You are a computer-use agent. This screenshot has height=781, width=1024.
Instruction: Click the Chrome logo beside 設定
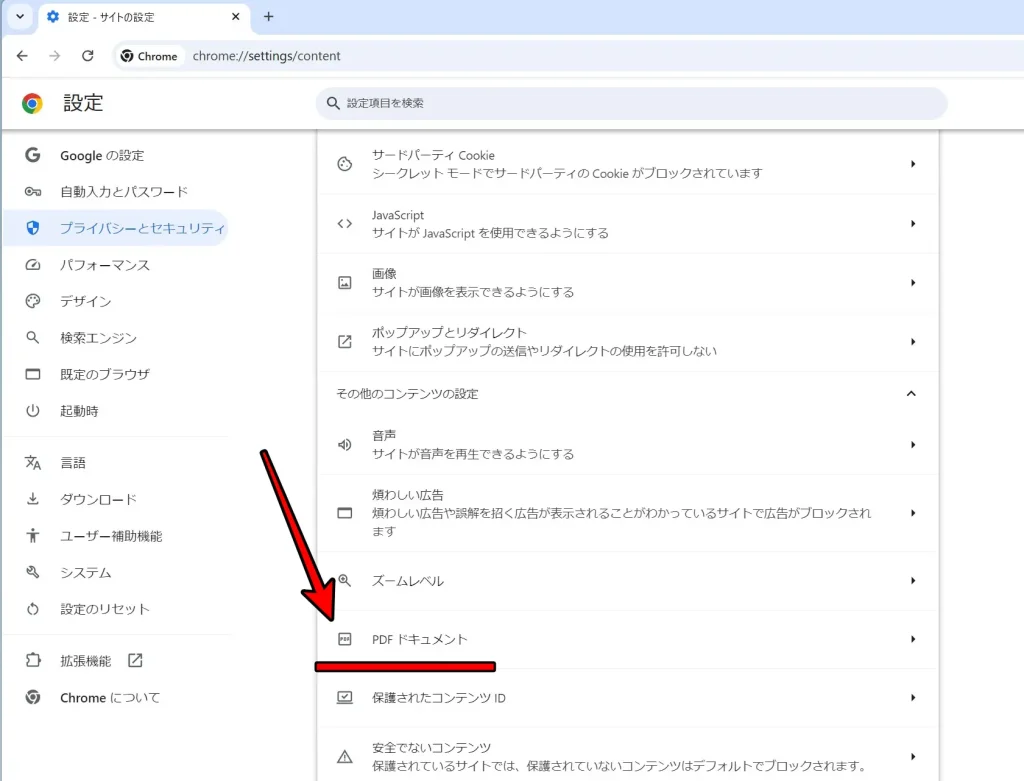click(x=31, y=103)
